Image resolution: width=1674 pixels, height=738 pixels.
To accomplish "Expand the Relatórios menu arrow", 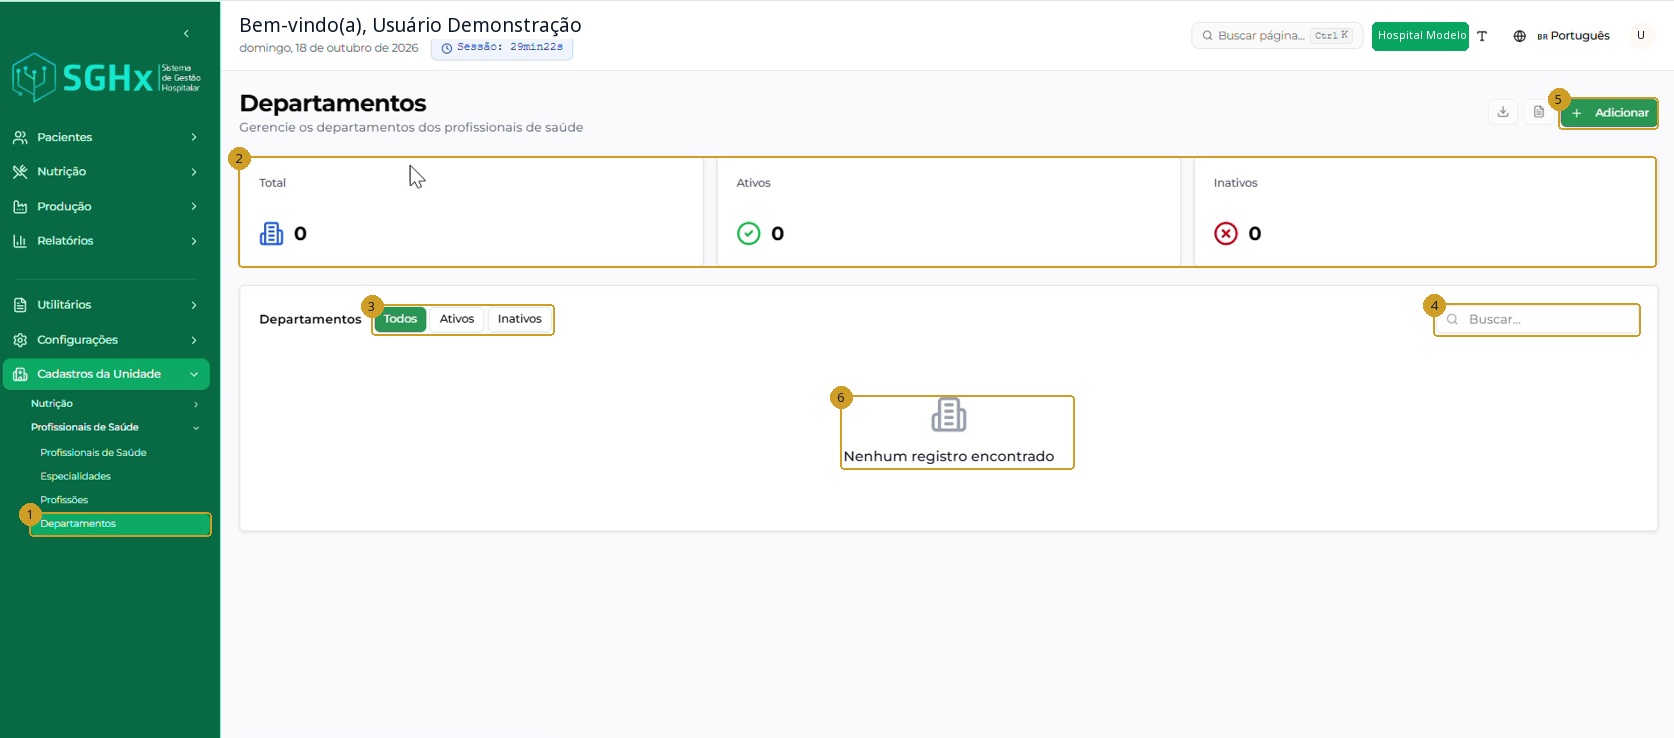I will pyautogui.click(x=194, y=241).
